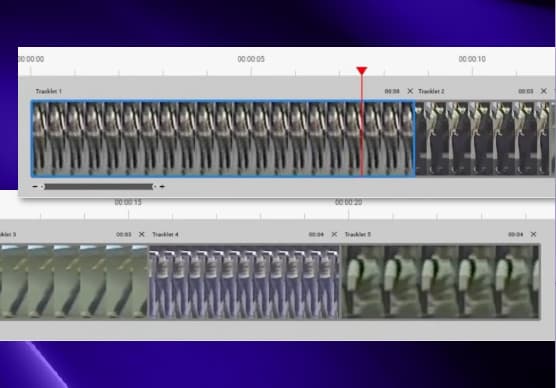This screenshot has width=556, height=388.
Task: Select the Tracklet 3 filmstrip
Action: click(x=74, y=282)
